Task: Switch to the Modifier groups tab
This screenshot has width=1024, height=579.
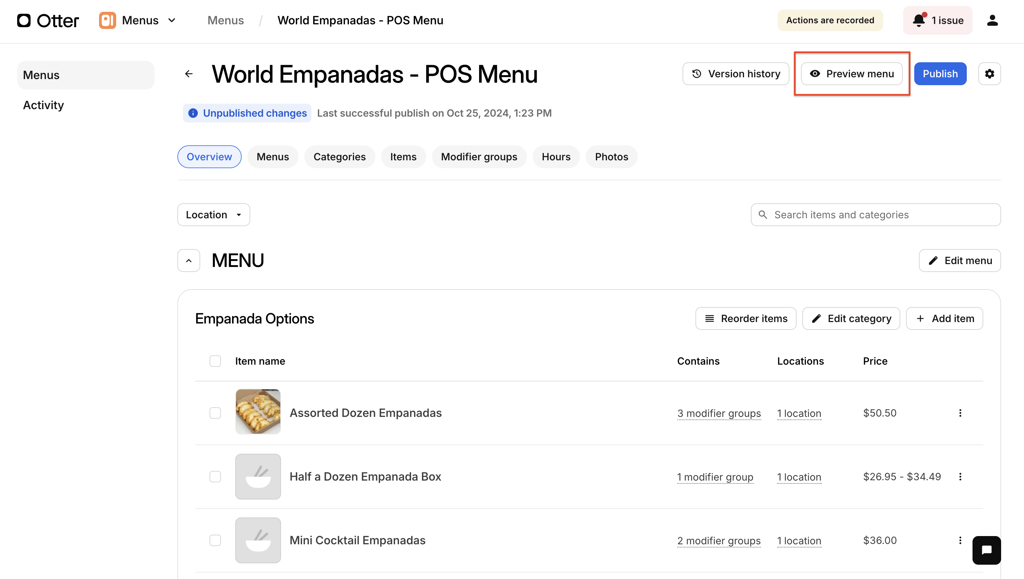Action: click(479, 157)
